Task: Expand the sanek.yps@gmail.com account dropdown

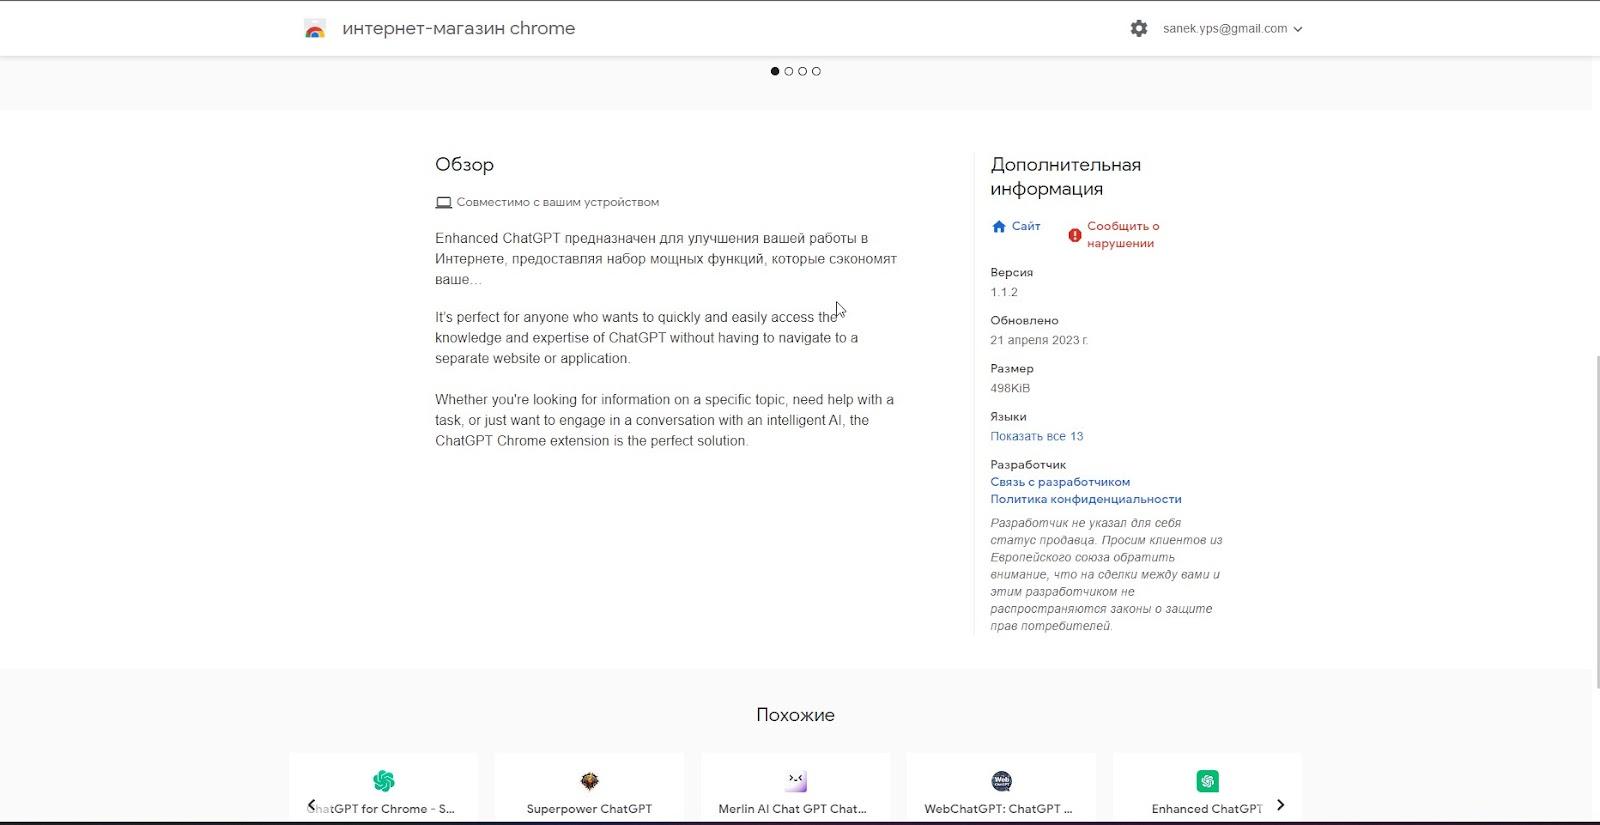Action: (1233, 29)
